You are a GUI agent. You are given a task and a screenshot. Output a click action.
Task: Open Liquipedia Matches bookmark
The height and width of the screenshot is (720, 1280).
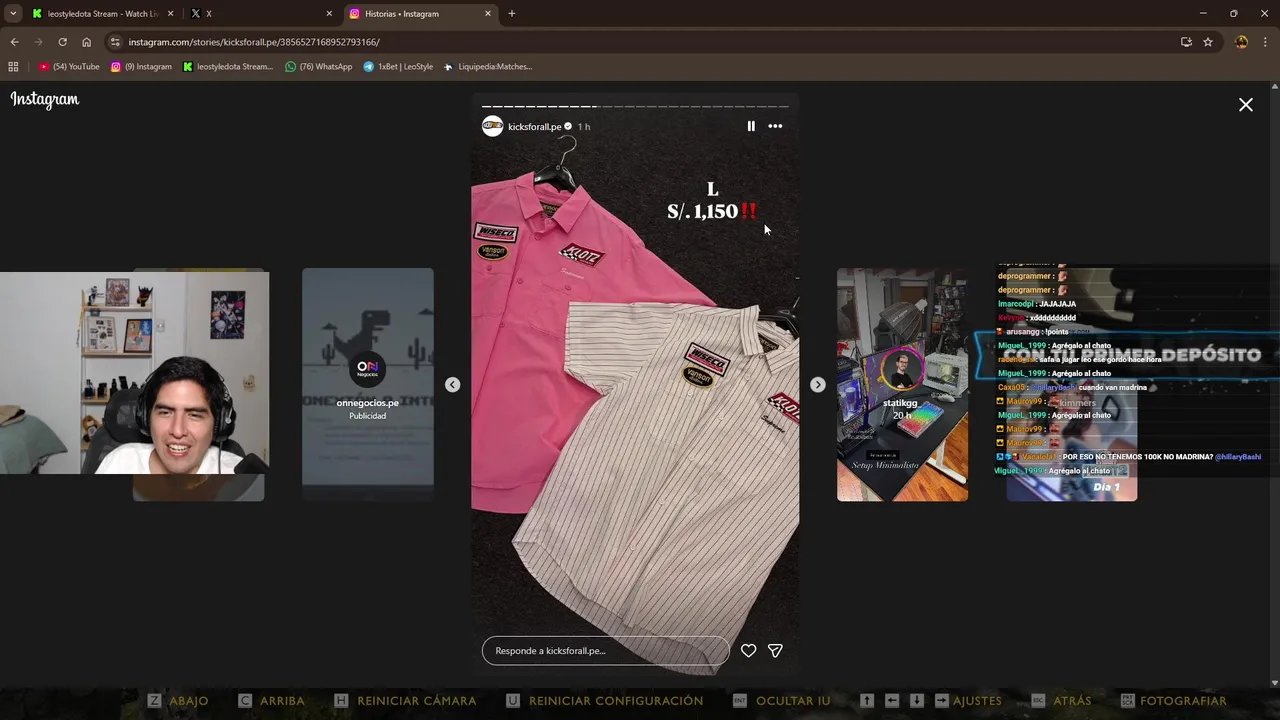coord(488,67)
